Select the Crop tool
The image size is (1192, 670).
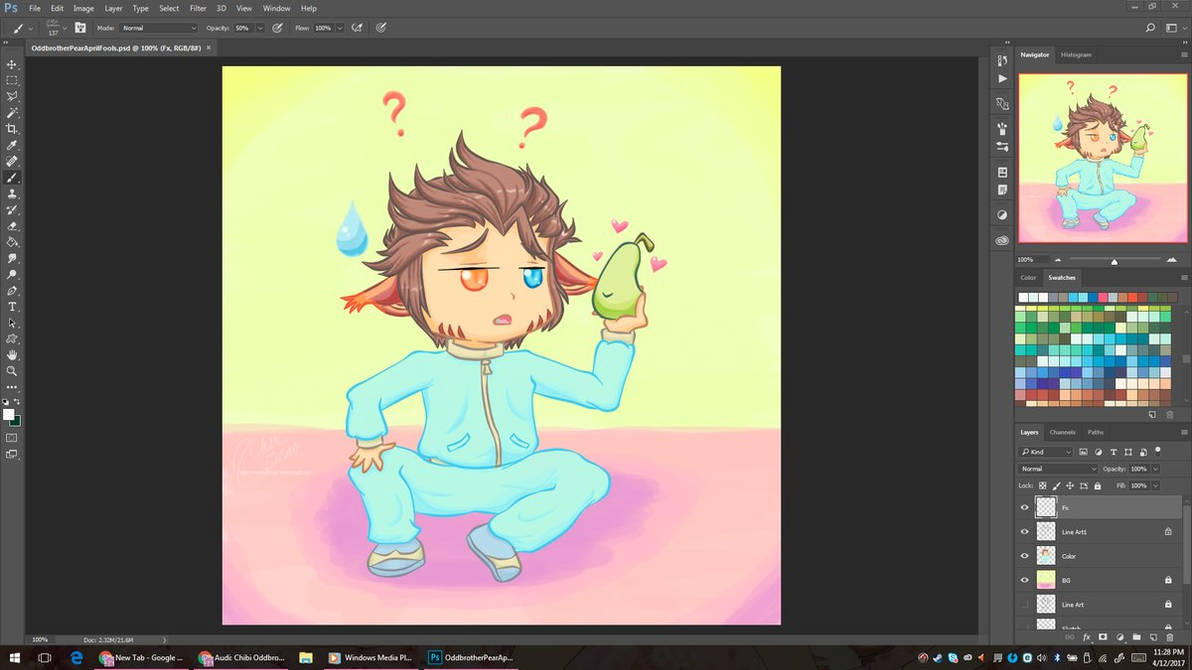tap(11, 129)
